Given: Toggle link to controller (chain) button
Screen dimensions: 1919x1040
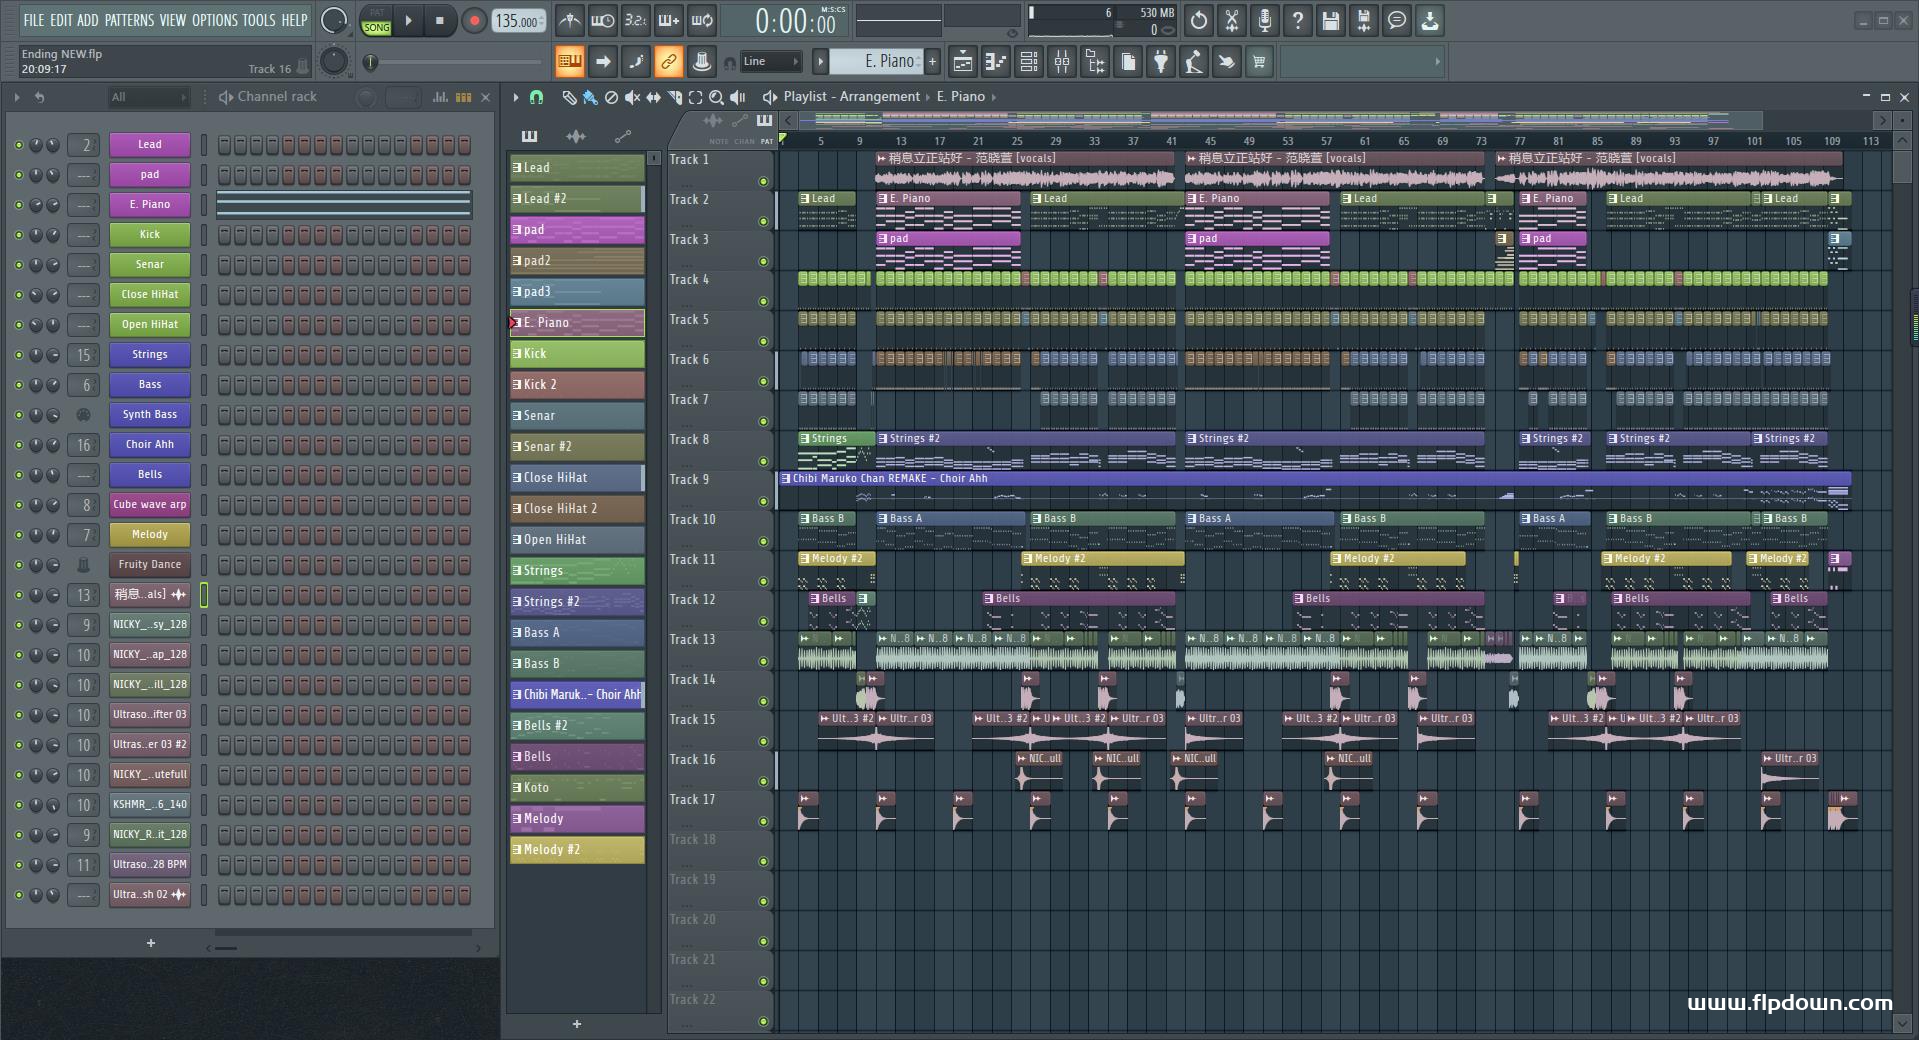Looking at the screenshot, I should pos(668,62).
